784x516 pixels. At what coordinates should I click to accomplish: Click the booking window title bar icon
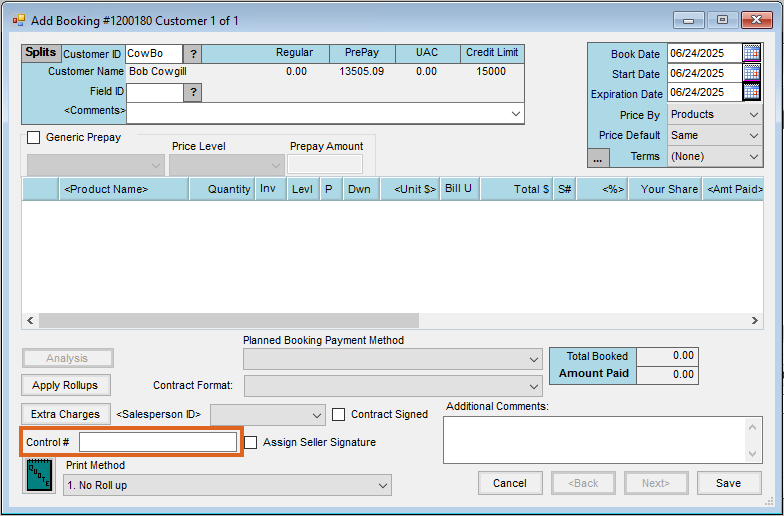pyautogui.click(x=19, y=20)
